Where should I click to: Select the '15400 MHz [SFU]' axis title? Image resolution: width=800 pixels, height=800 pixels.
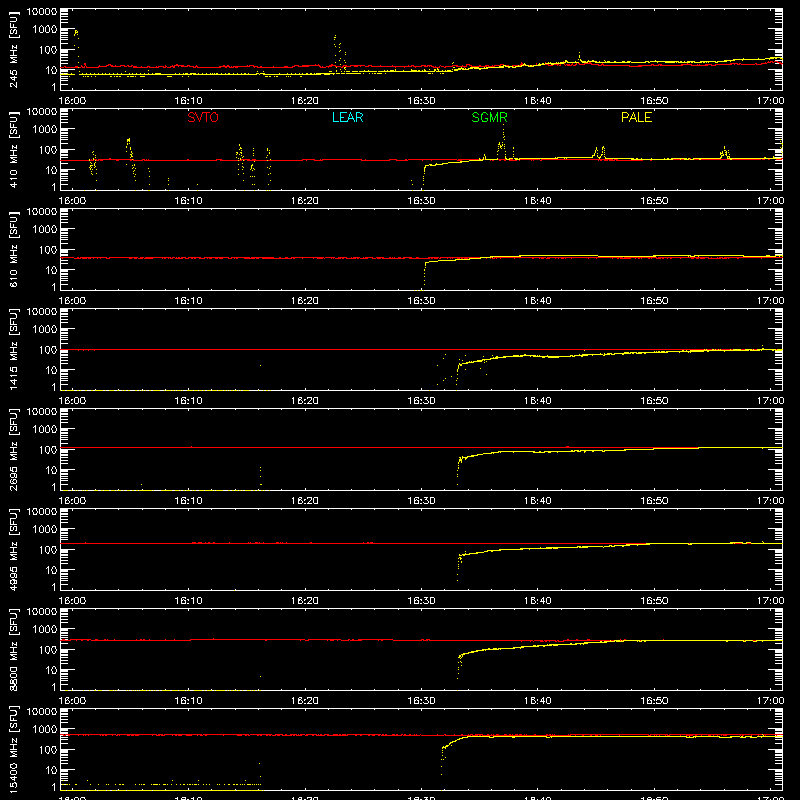(14, 749)
